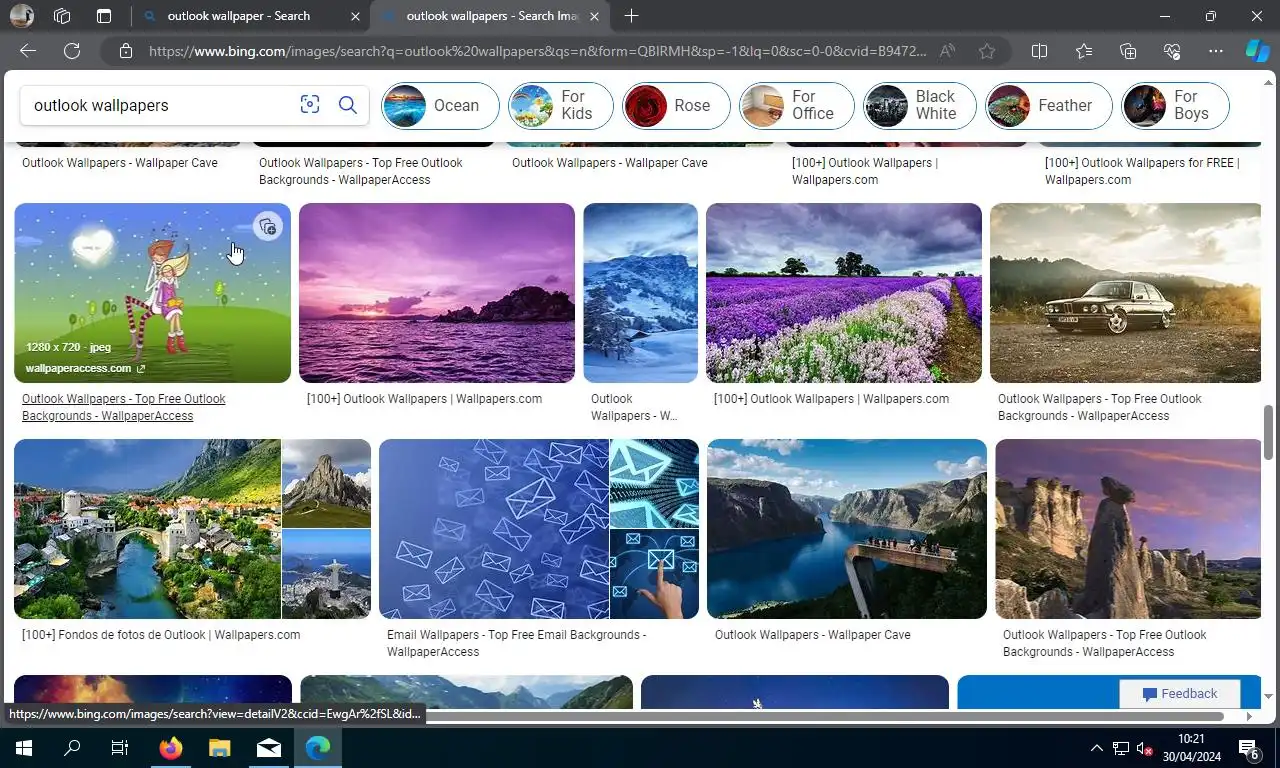
Task: Click the magnifier search button in Bing box
Action: click(348, 105)
